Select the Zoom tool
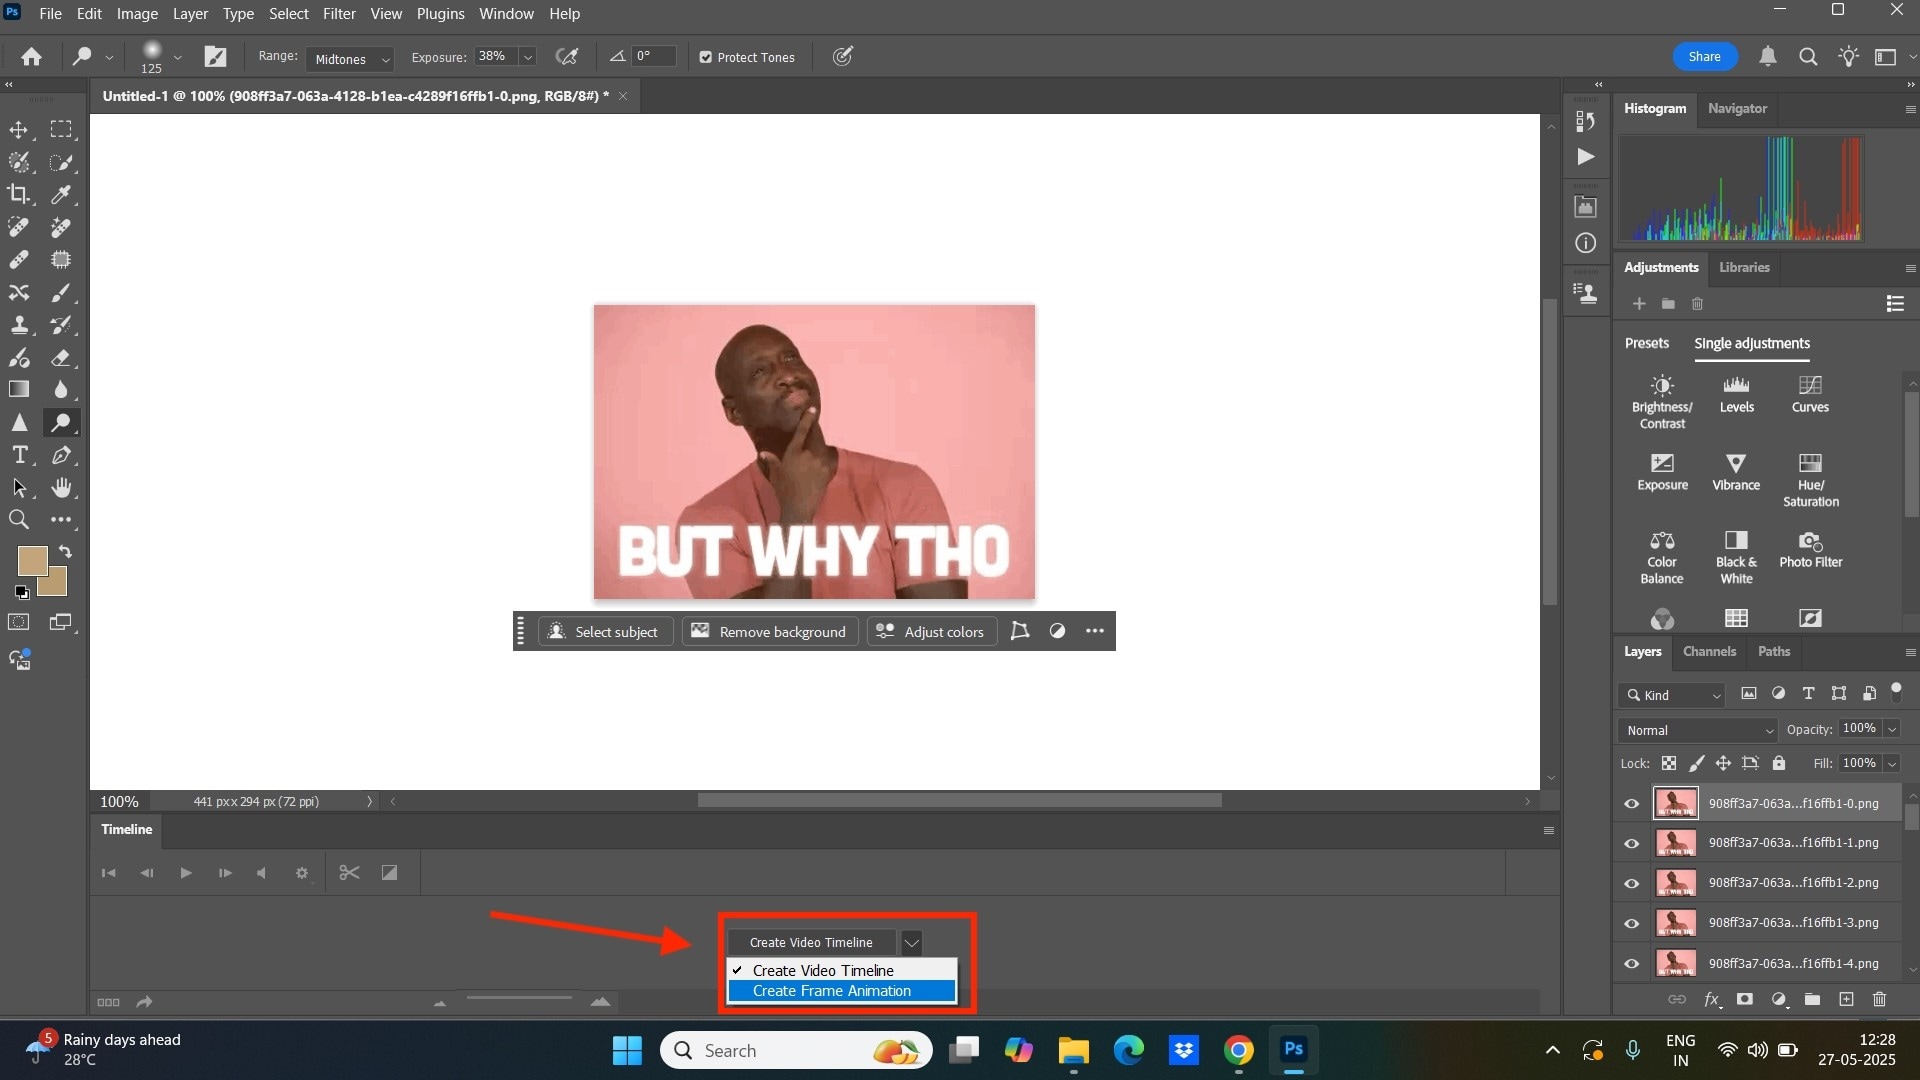The width and height of the screenshot is (1920, 1080). 19,520
